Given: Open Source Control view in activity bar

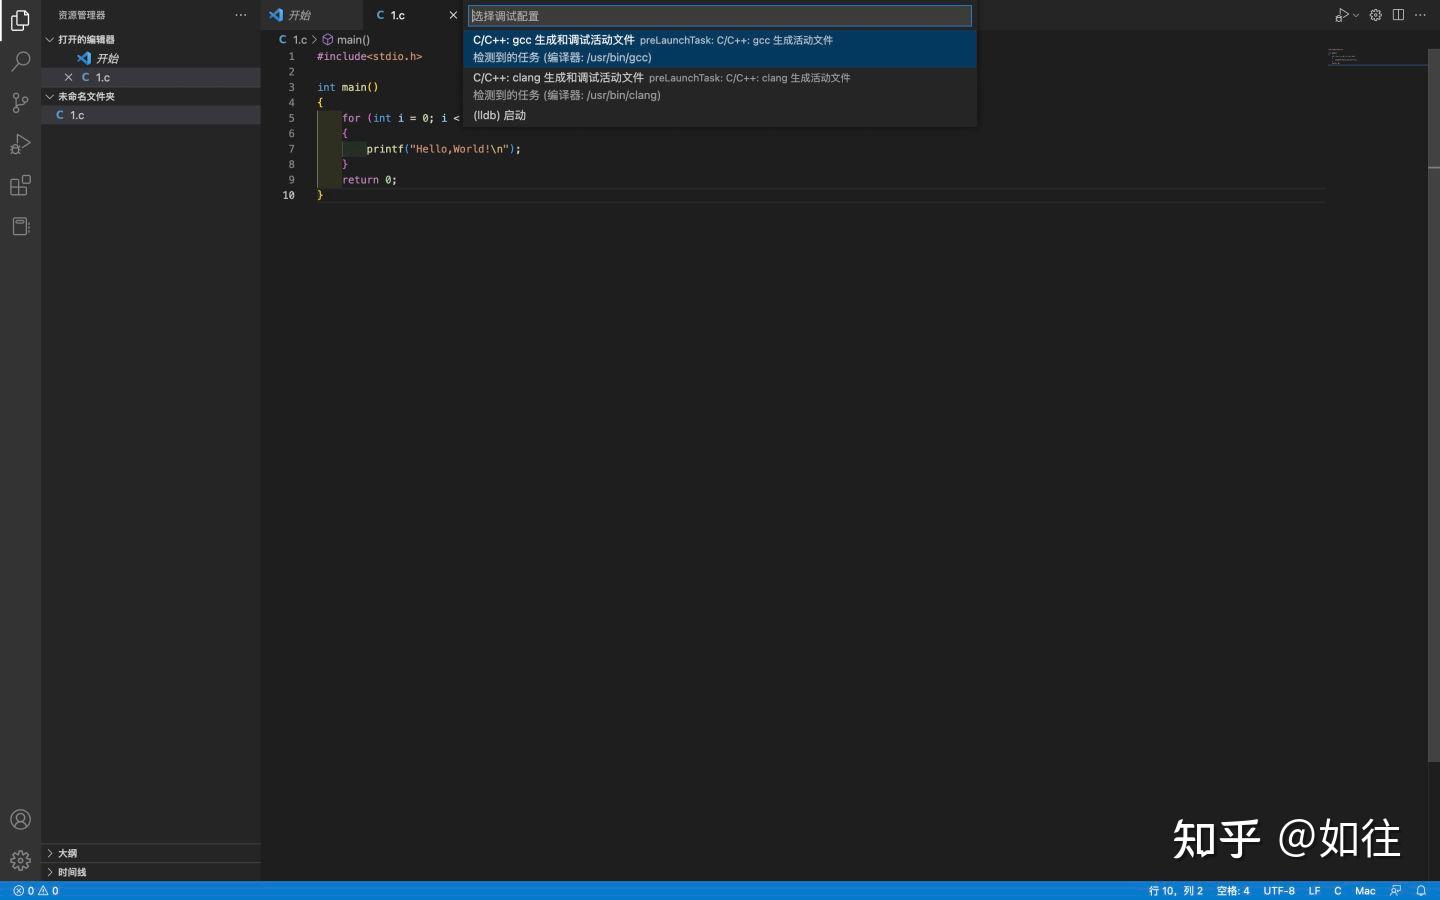Looking at the screenshot, I should coord(20,103).
